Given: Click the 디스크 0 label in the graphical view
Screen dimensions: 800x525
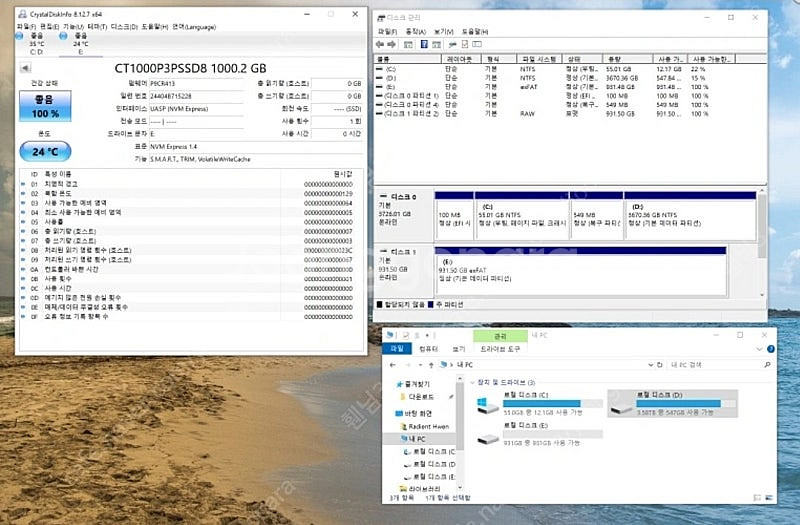Looking at the screenshot, I should pyautogui.click(x=403, y=196).
